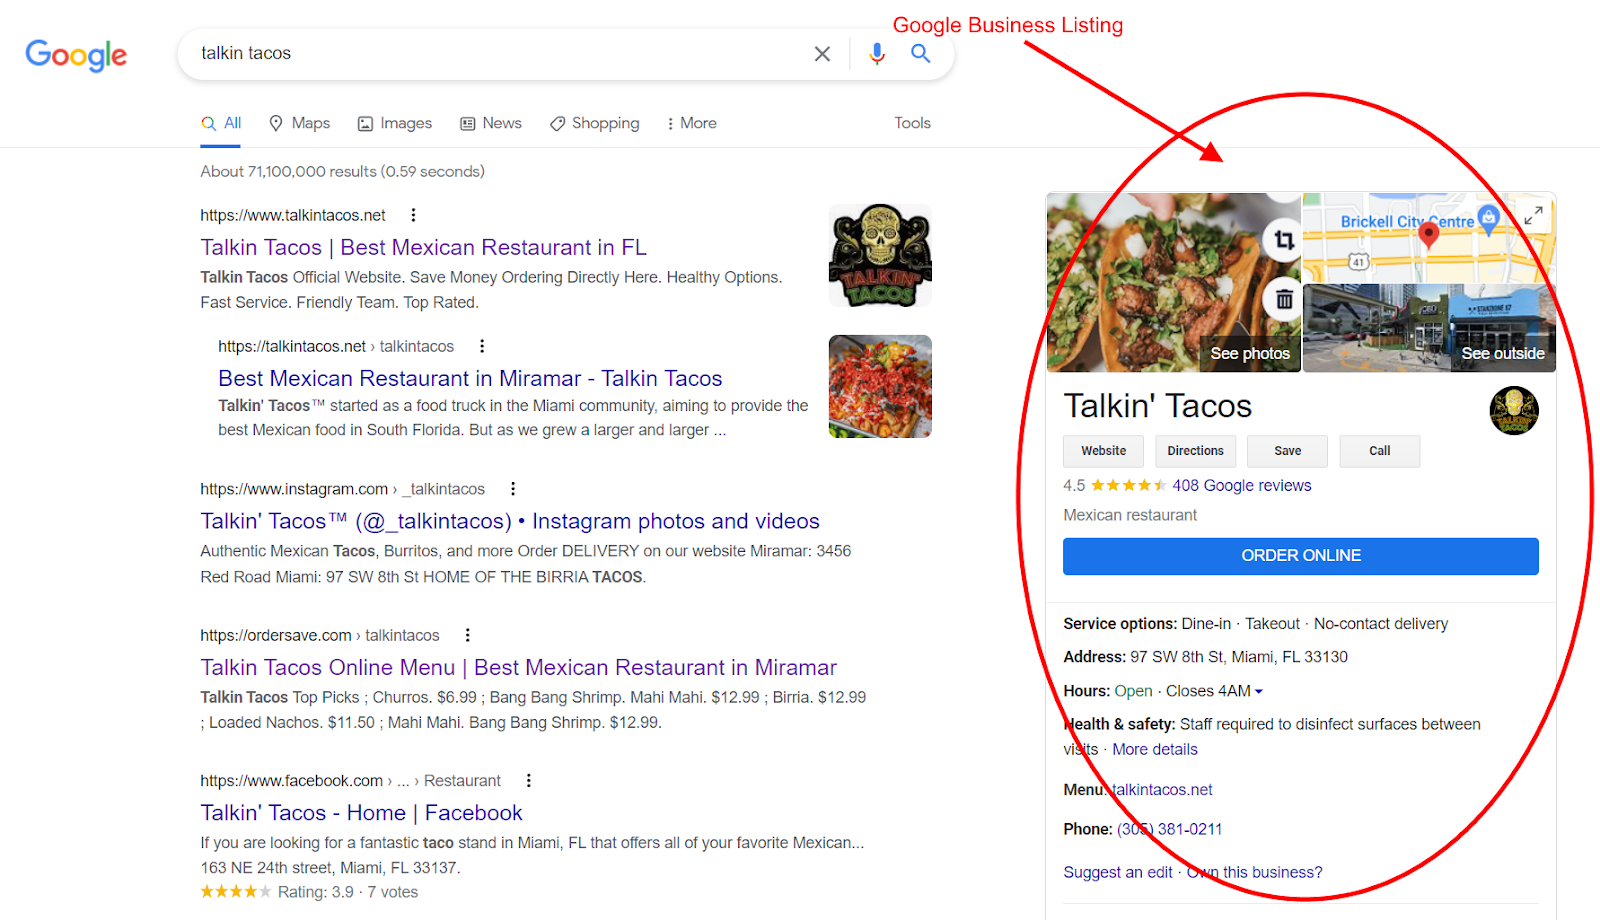
Task: Open 'Talkin Tacos | Best Mexican Restaurant in FL'
Action: point(423,247)
